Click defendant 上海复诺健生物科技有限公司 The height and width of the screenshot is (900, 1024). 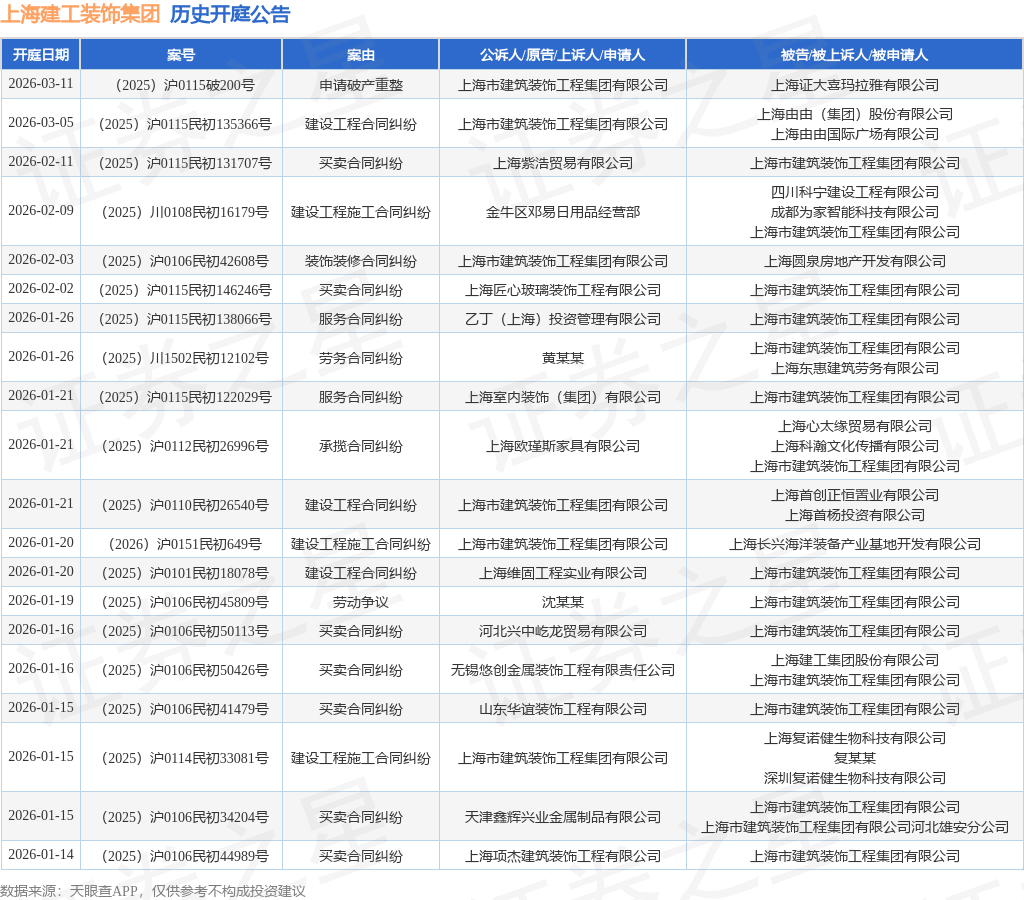(855, 739)
